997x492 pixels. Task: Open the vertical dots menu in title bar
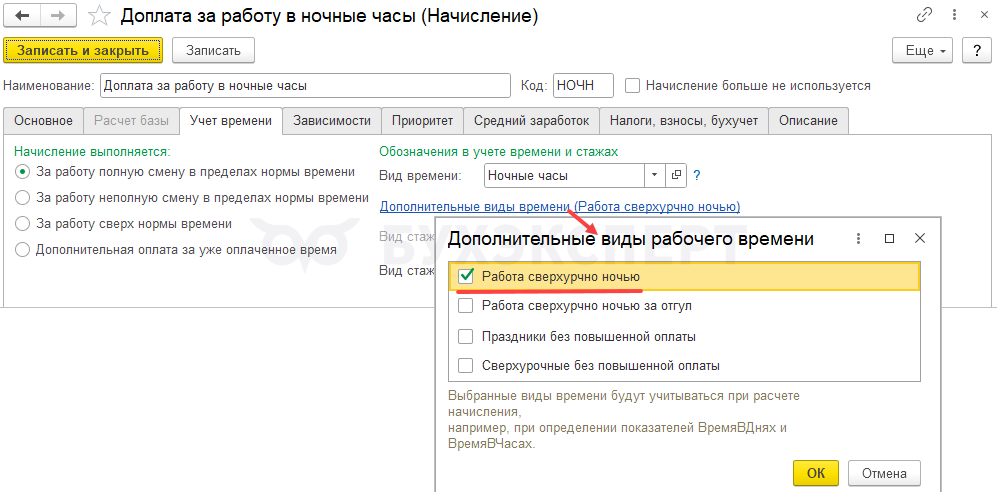(950, 16)
